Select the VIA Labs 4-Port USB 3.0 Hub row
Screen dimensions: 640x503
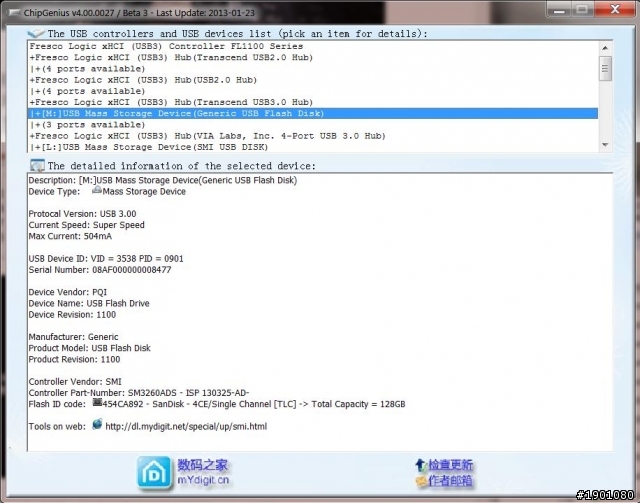click(x=313, y=136)
